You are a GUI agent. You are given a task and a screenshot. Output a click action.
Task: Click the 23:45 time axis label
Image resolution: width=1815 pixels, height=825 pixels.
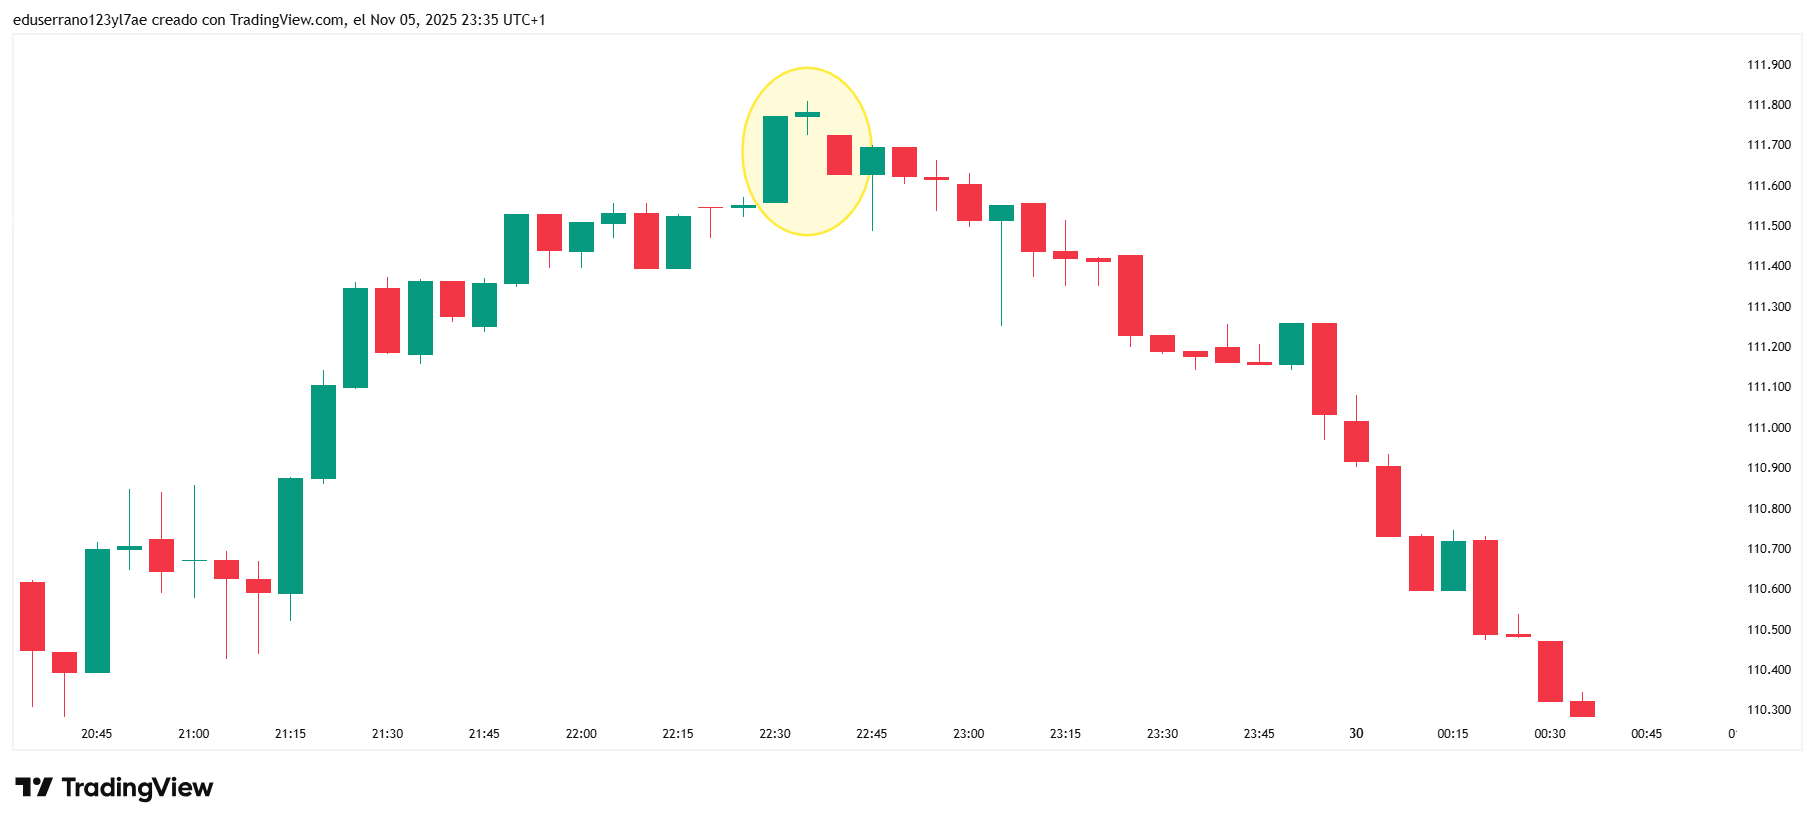[1259, 734]
